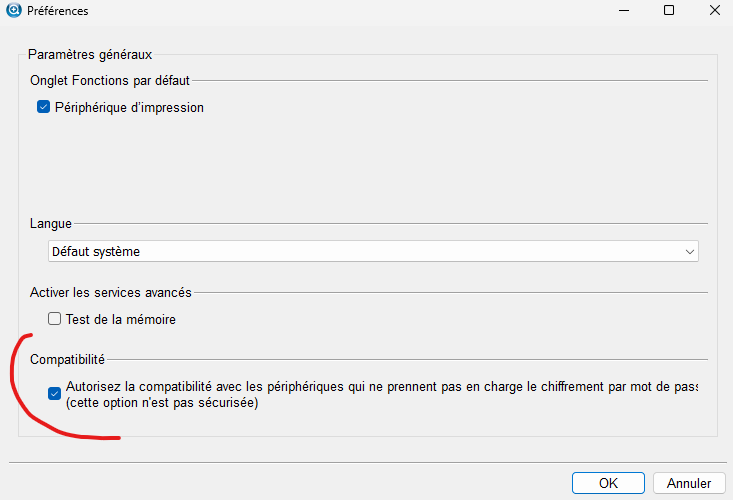Viewport: 733px width, 500px height.
Task: Maximize the Préférences window
Action: click(x=669, y=12)
